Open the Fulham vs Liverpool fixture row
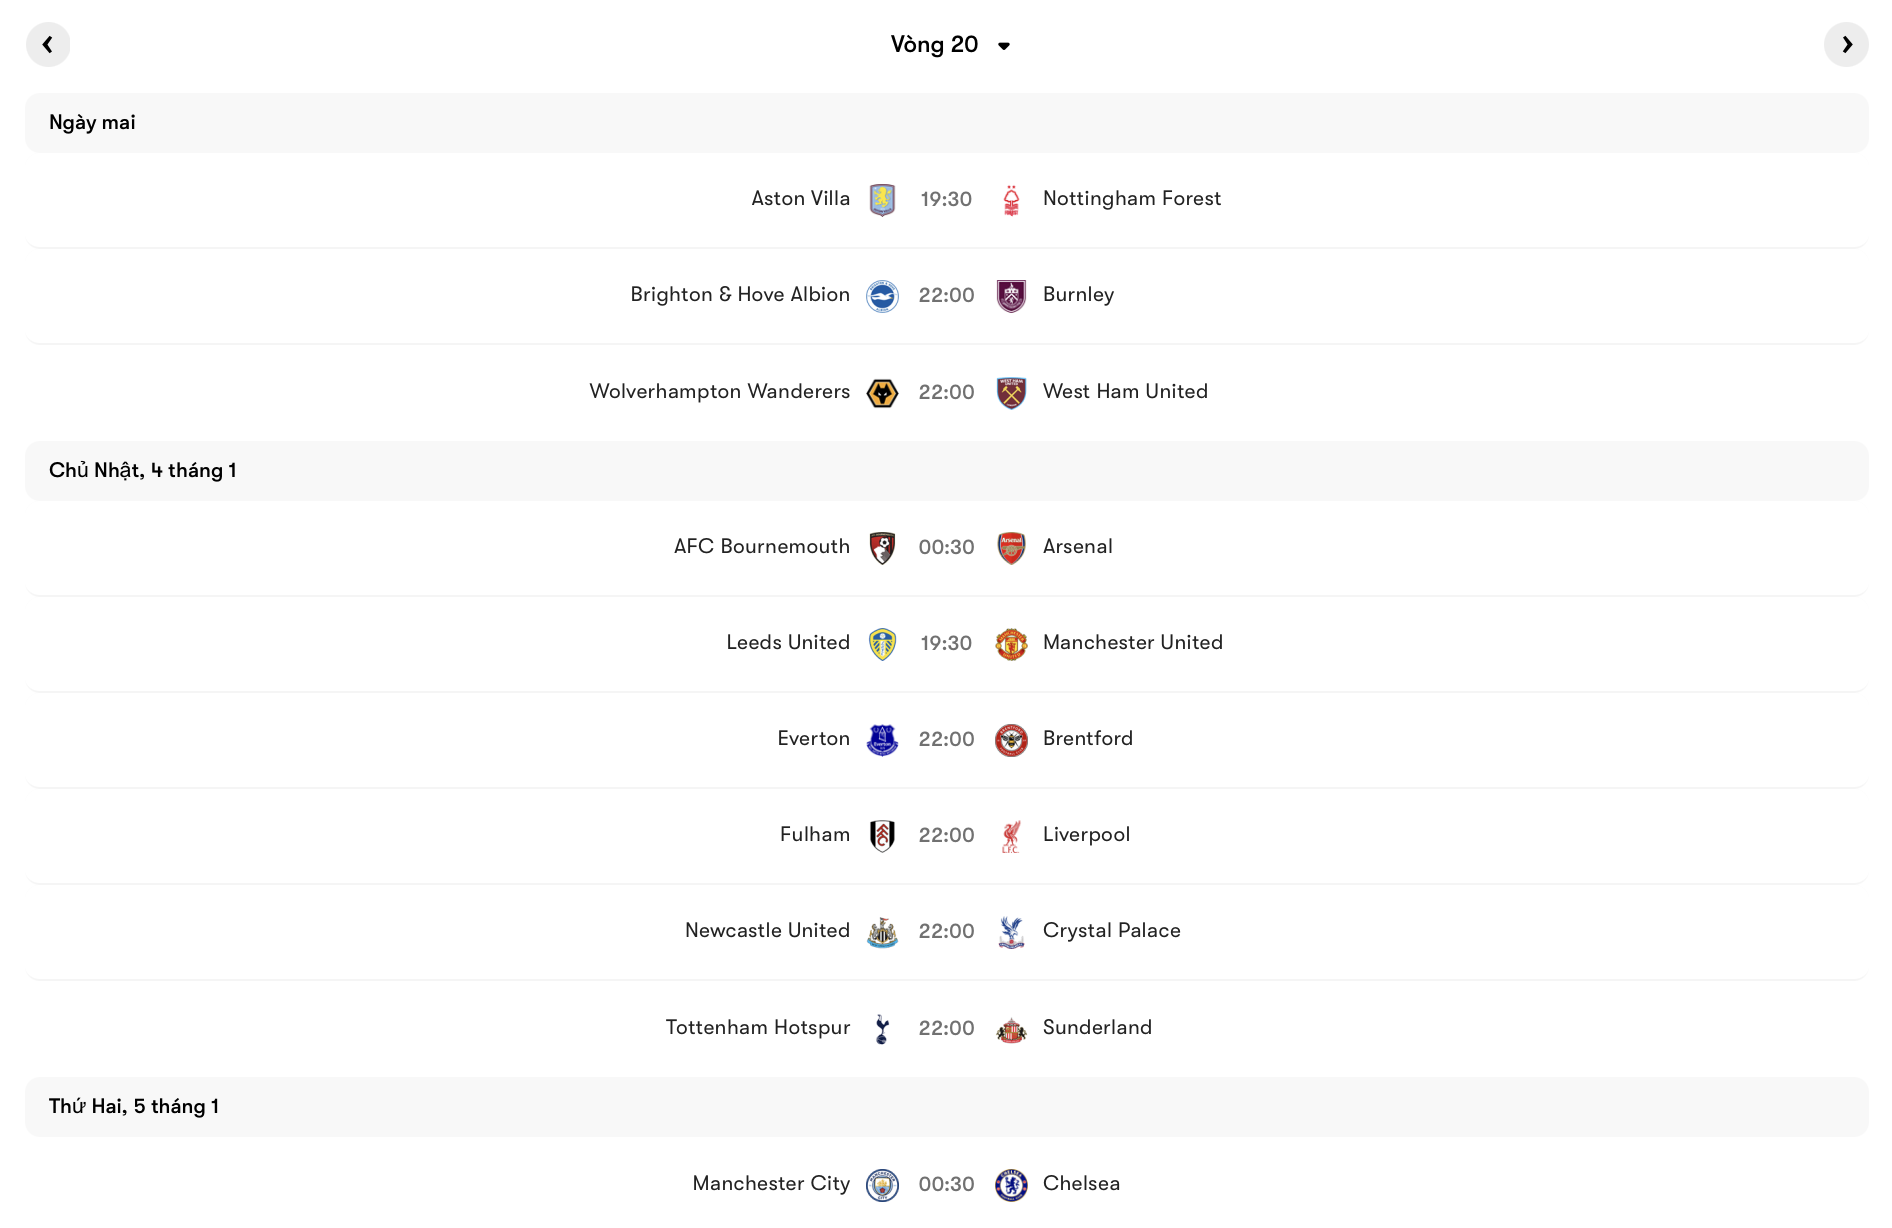 click(x=946, y=834)
